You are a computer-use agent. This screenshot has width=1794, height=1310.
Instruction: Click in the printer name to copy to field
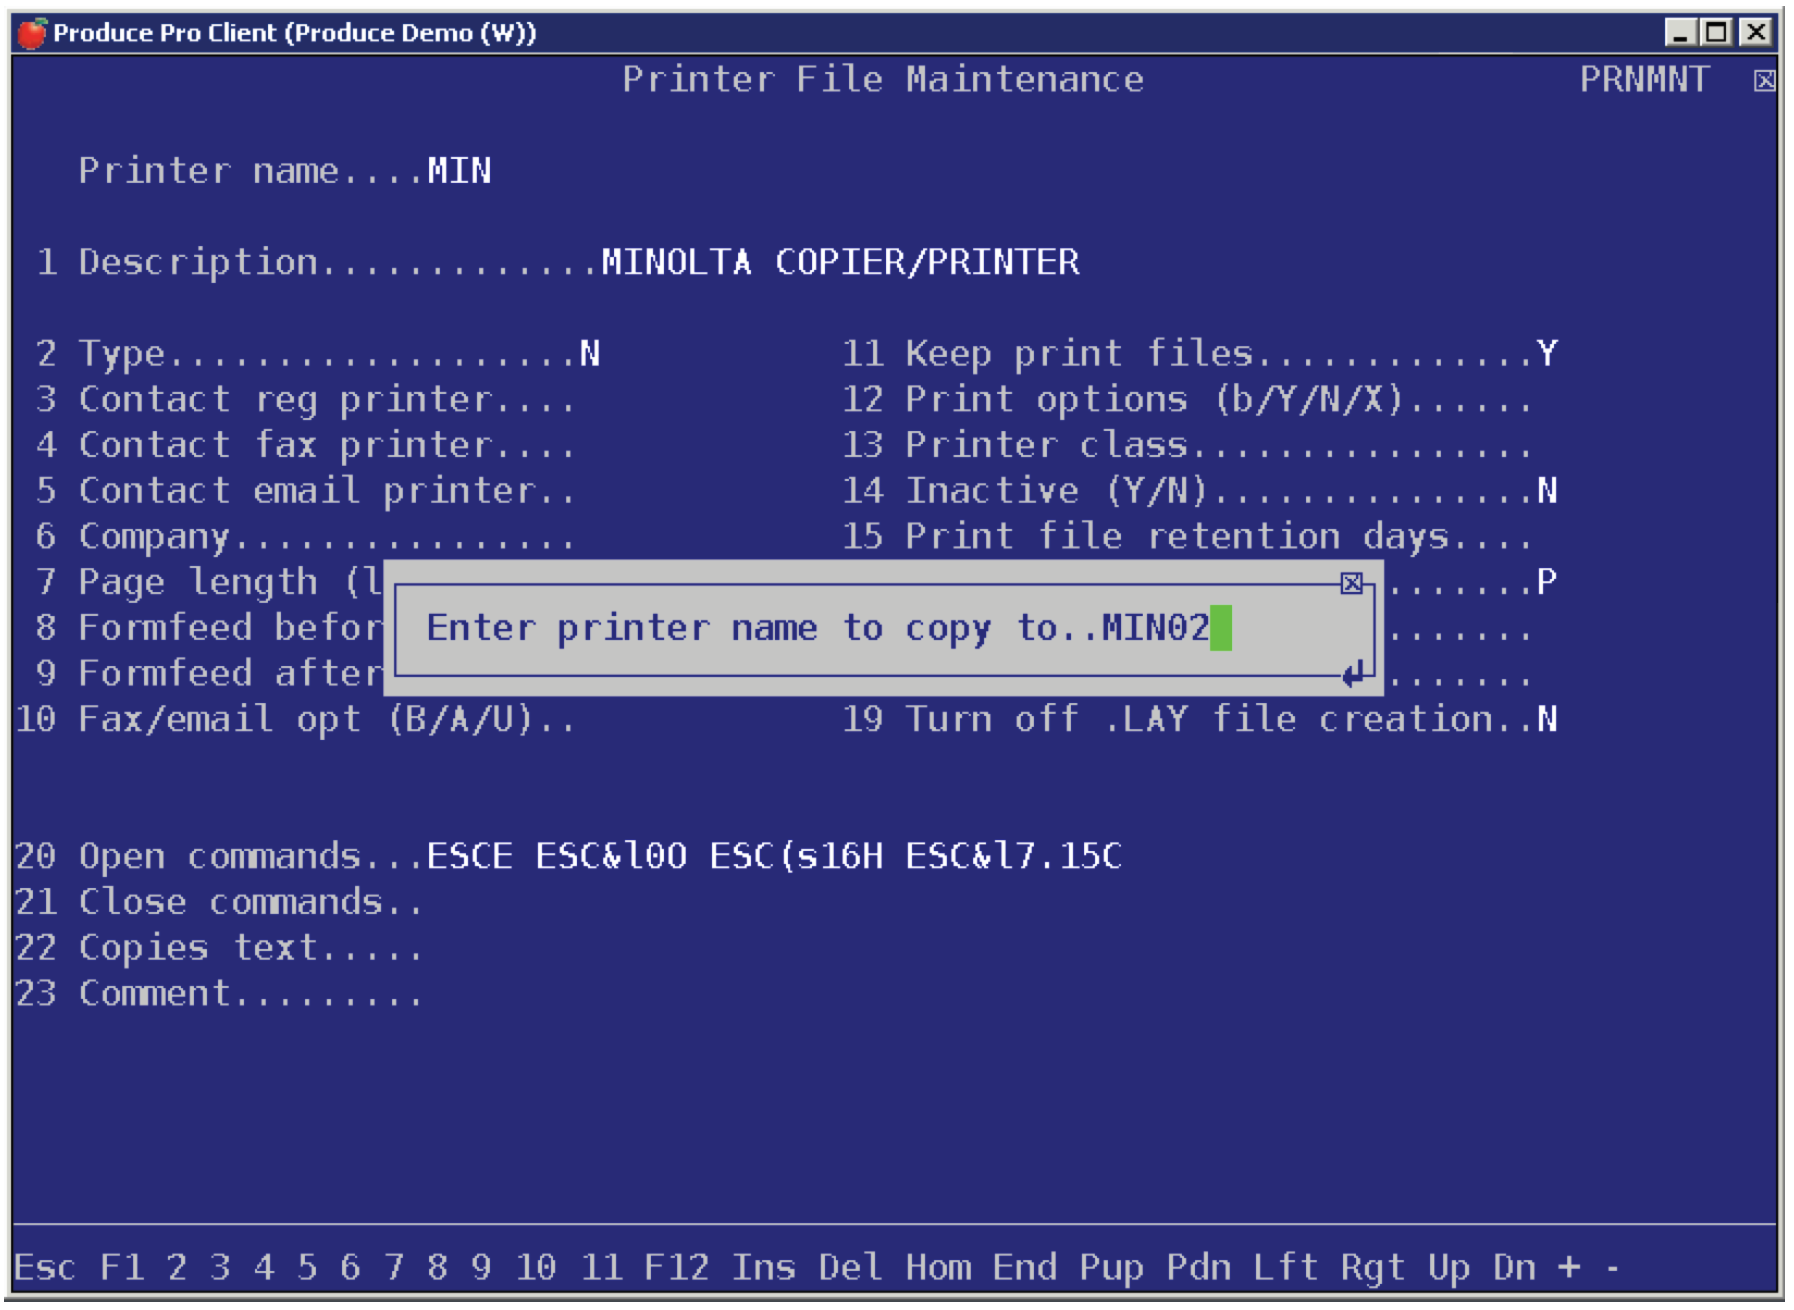(1165, 628)
